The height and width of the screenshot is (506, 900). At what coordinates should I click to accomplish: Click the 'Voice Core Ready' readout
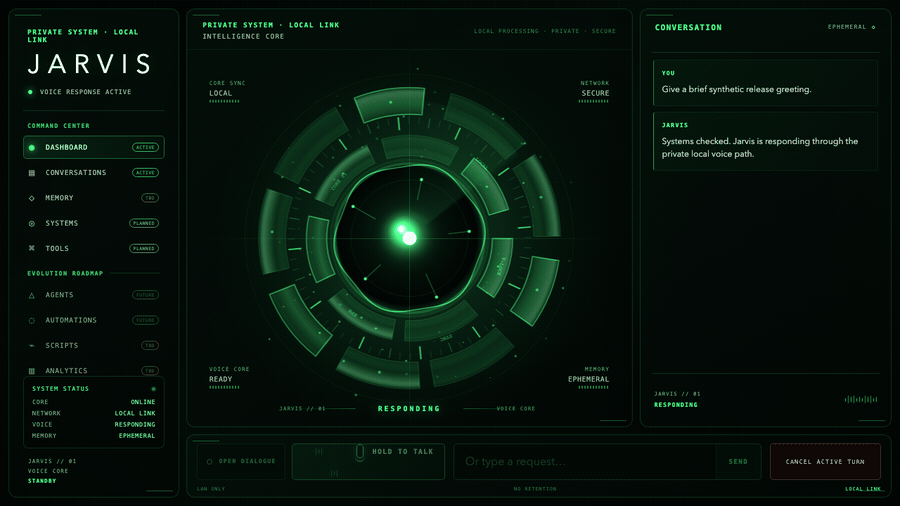click(229, 378)
